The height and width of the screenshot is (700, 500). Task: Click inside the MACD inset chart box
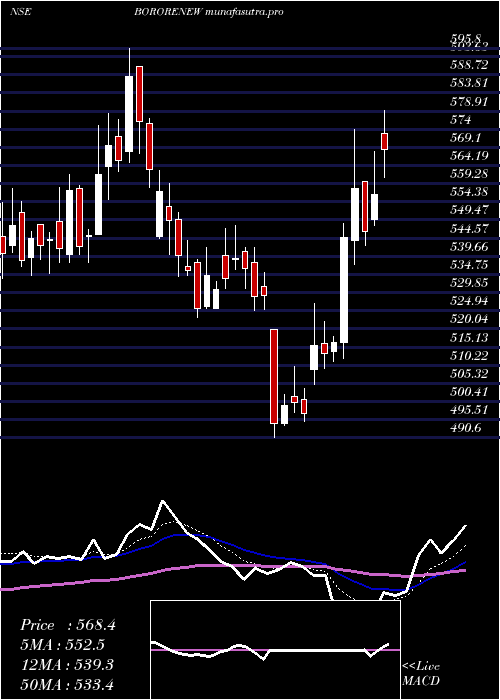click(275, 650)
